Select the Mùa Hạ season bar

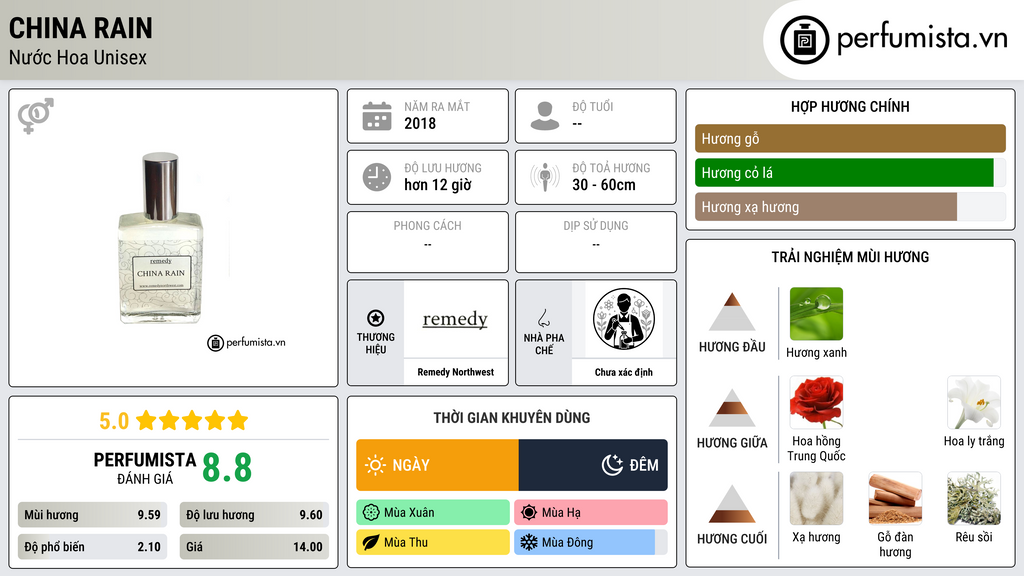pyautogui.click(x=591, y=513)
